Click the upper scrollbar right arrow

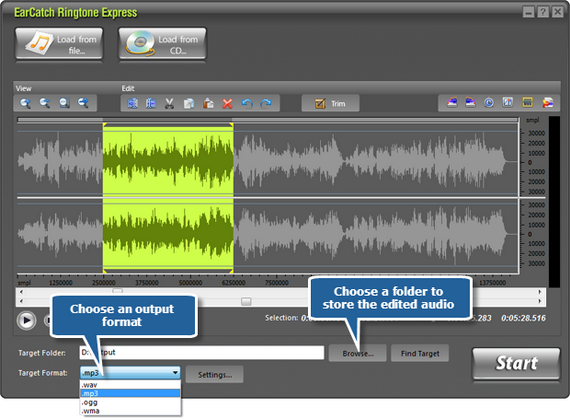pos(540,292)
